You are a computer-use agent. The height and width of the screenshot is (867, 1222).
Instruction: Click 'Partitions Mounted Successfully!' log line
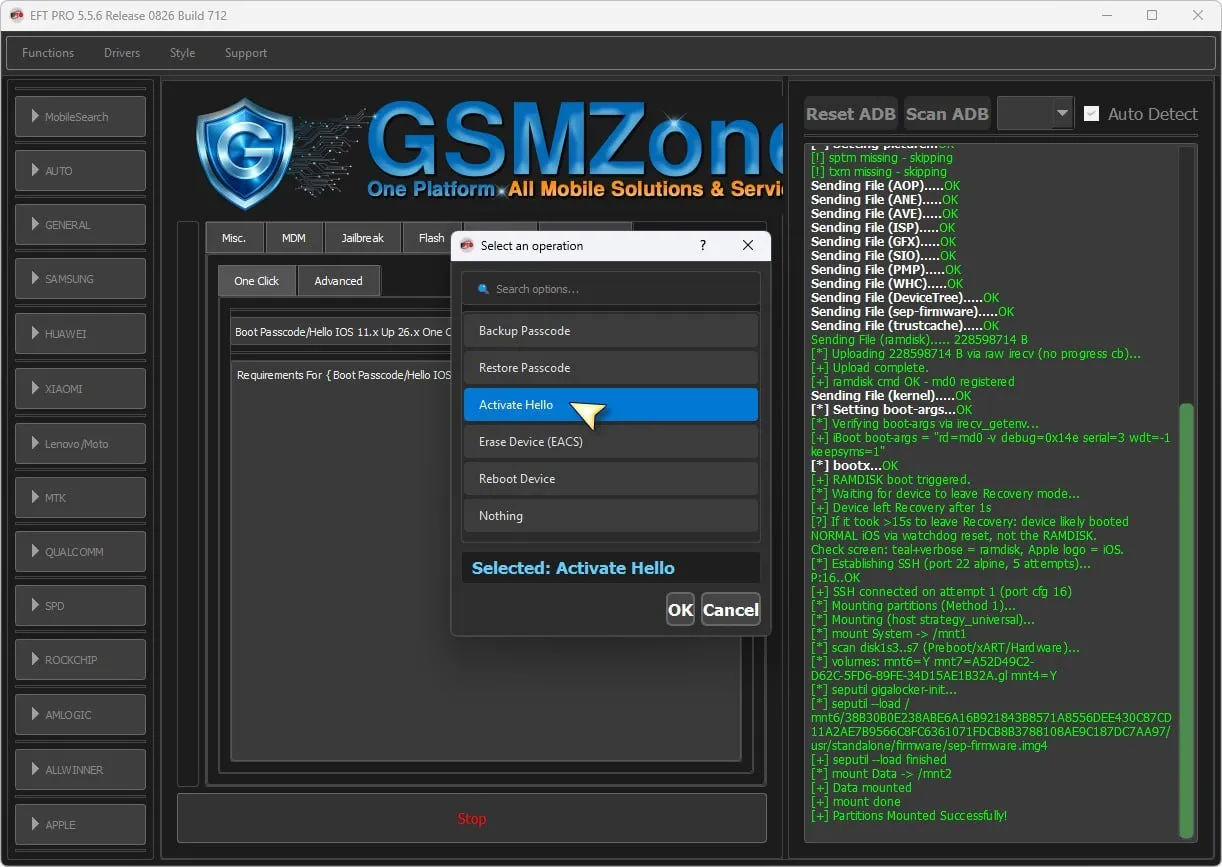pos(909,816)
